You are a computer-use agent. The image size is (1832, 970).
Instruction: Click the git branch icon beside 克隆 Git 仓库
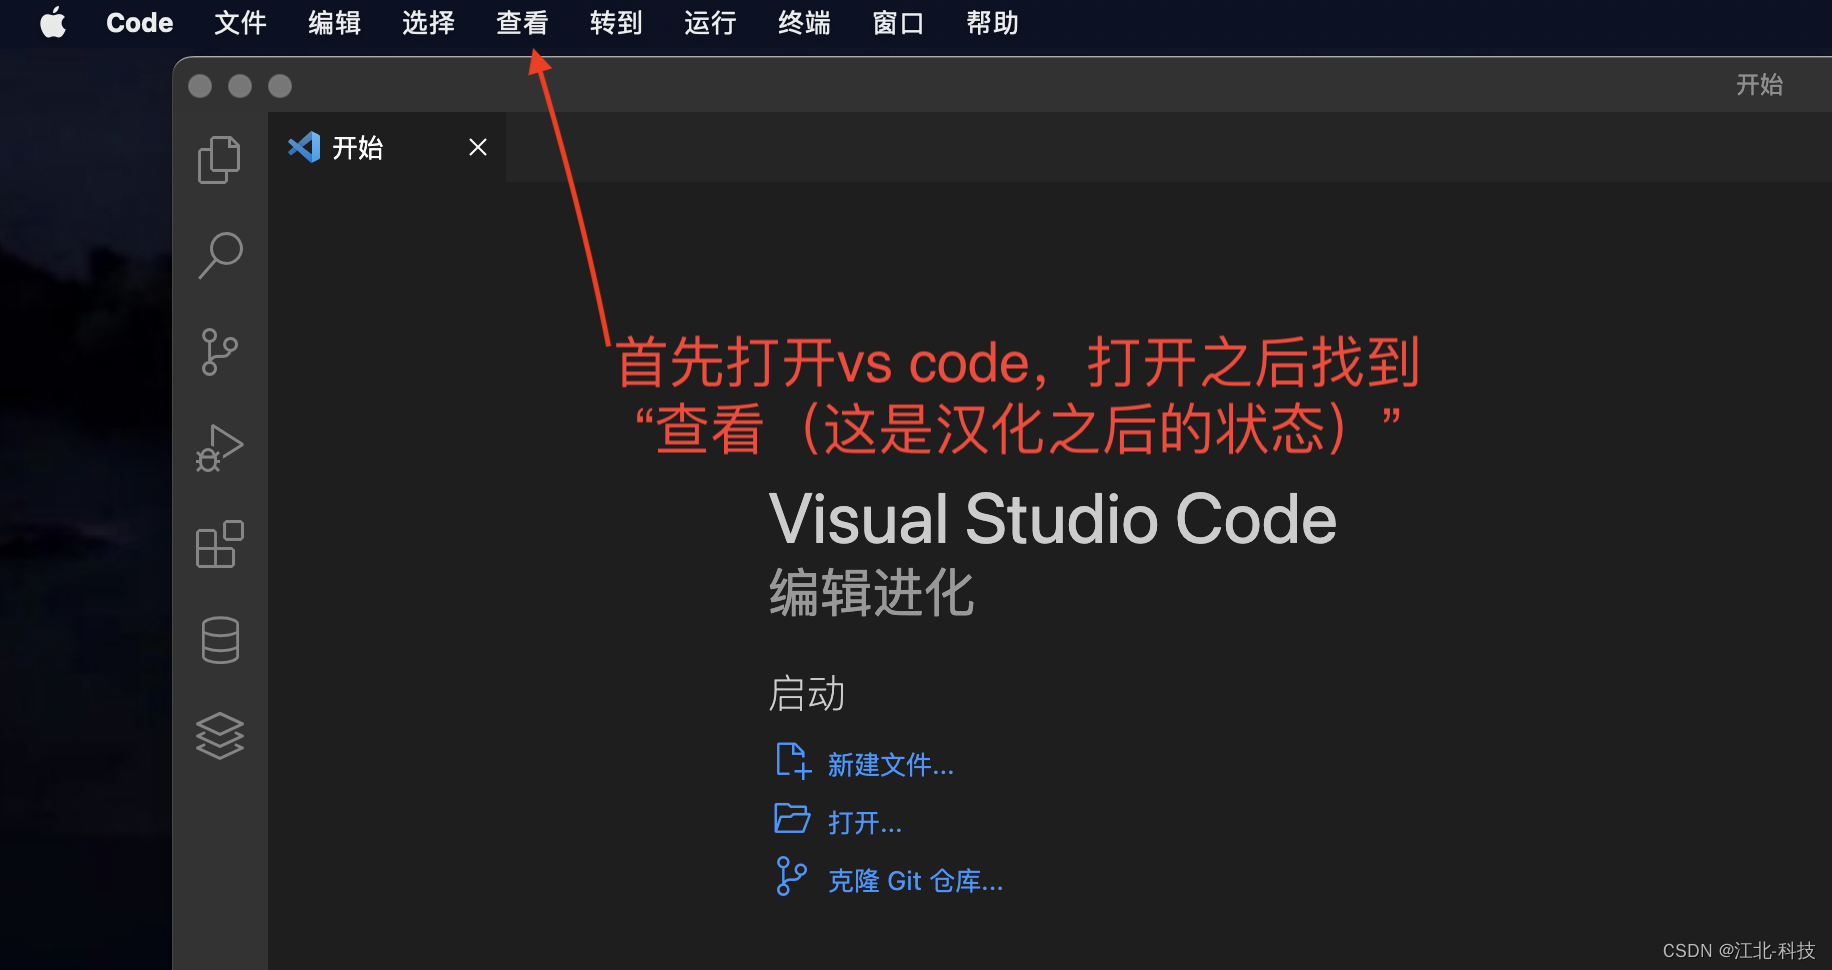[x=791, y=876]
